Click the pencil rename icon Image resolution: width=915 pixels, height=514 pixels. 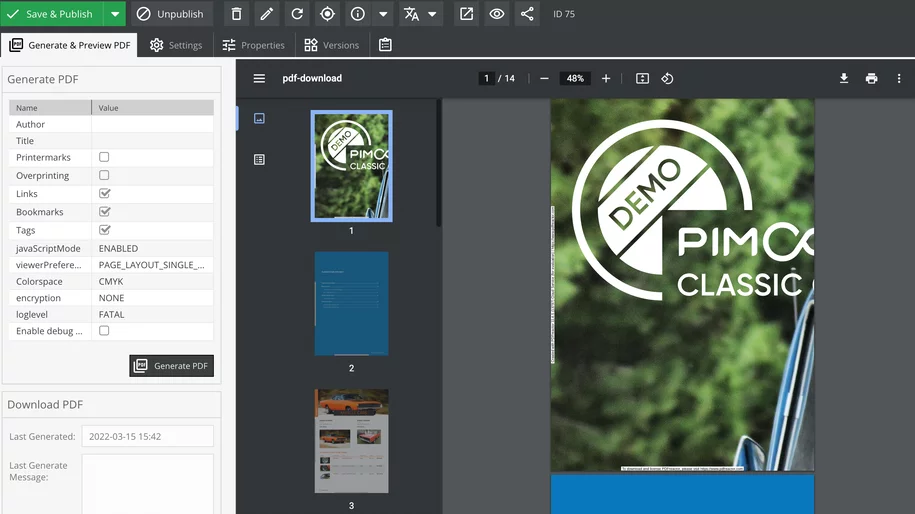266,14
